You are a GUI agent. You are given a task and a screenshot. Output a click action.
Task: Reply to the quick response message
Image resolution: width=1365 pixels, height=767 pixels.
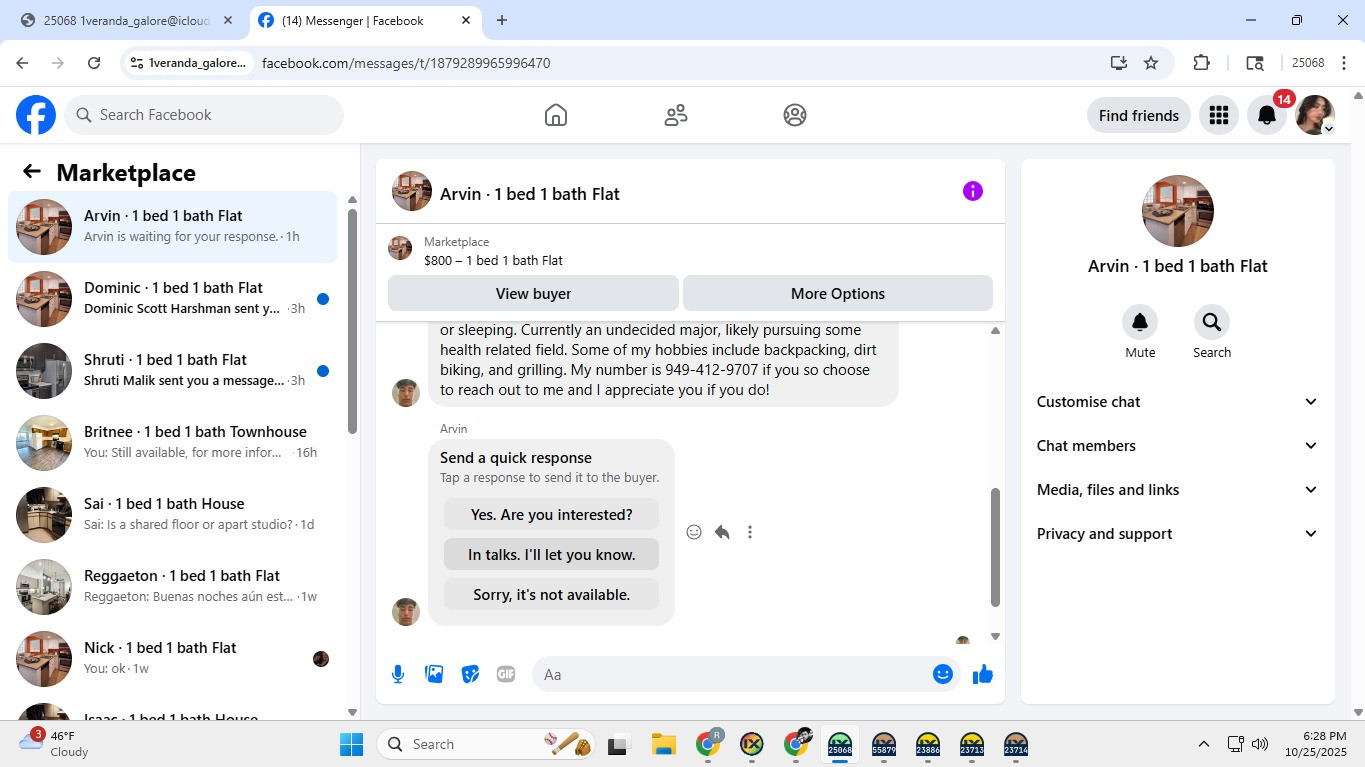(x=722, y=532)
